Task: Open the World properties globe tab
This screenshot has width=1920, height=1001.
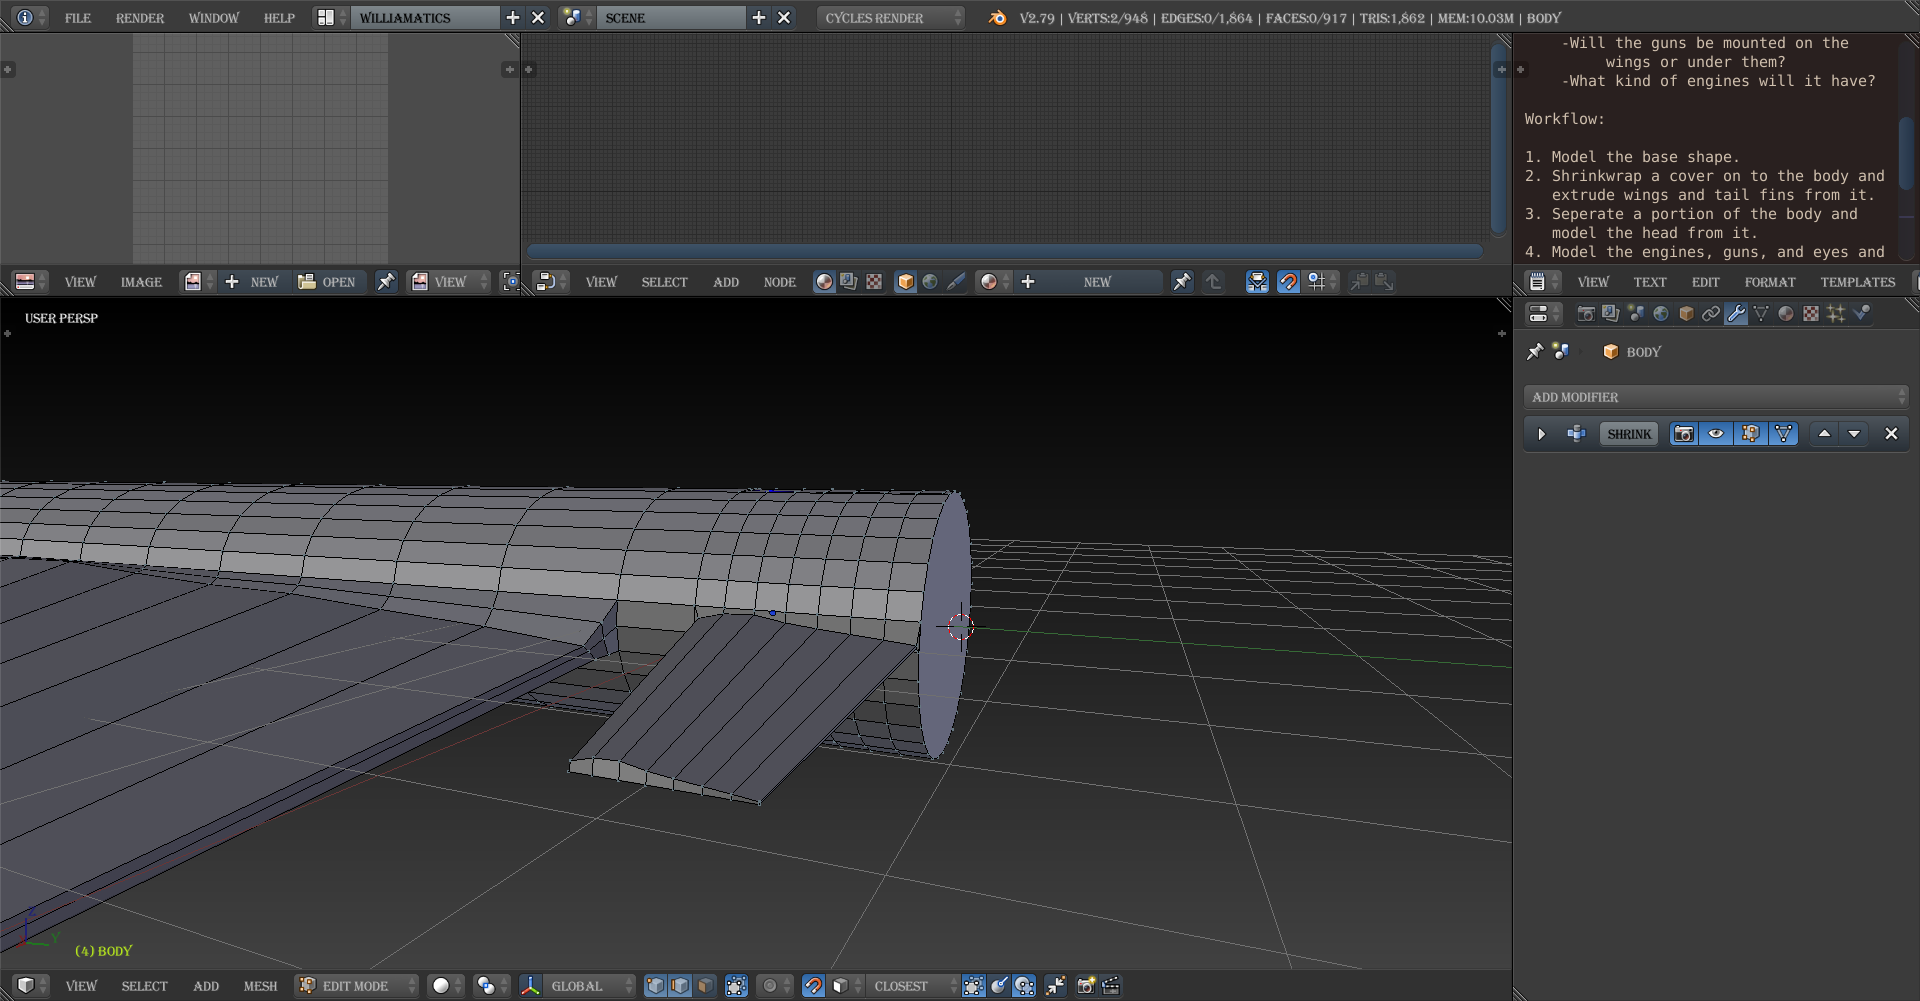Action: pyautogui.click(x=1661, y=314)
